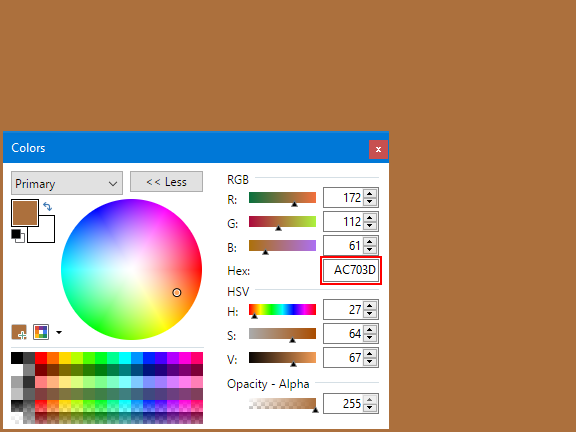The width and height of the screenshot is (576, 432).
Task: Increase the alpha value with up arrow
Action: [x=370, y=399]
